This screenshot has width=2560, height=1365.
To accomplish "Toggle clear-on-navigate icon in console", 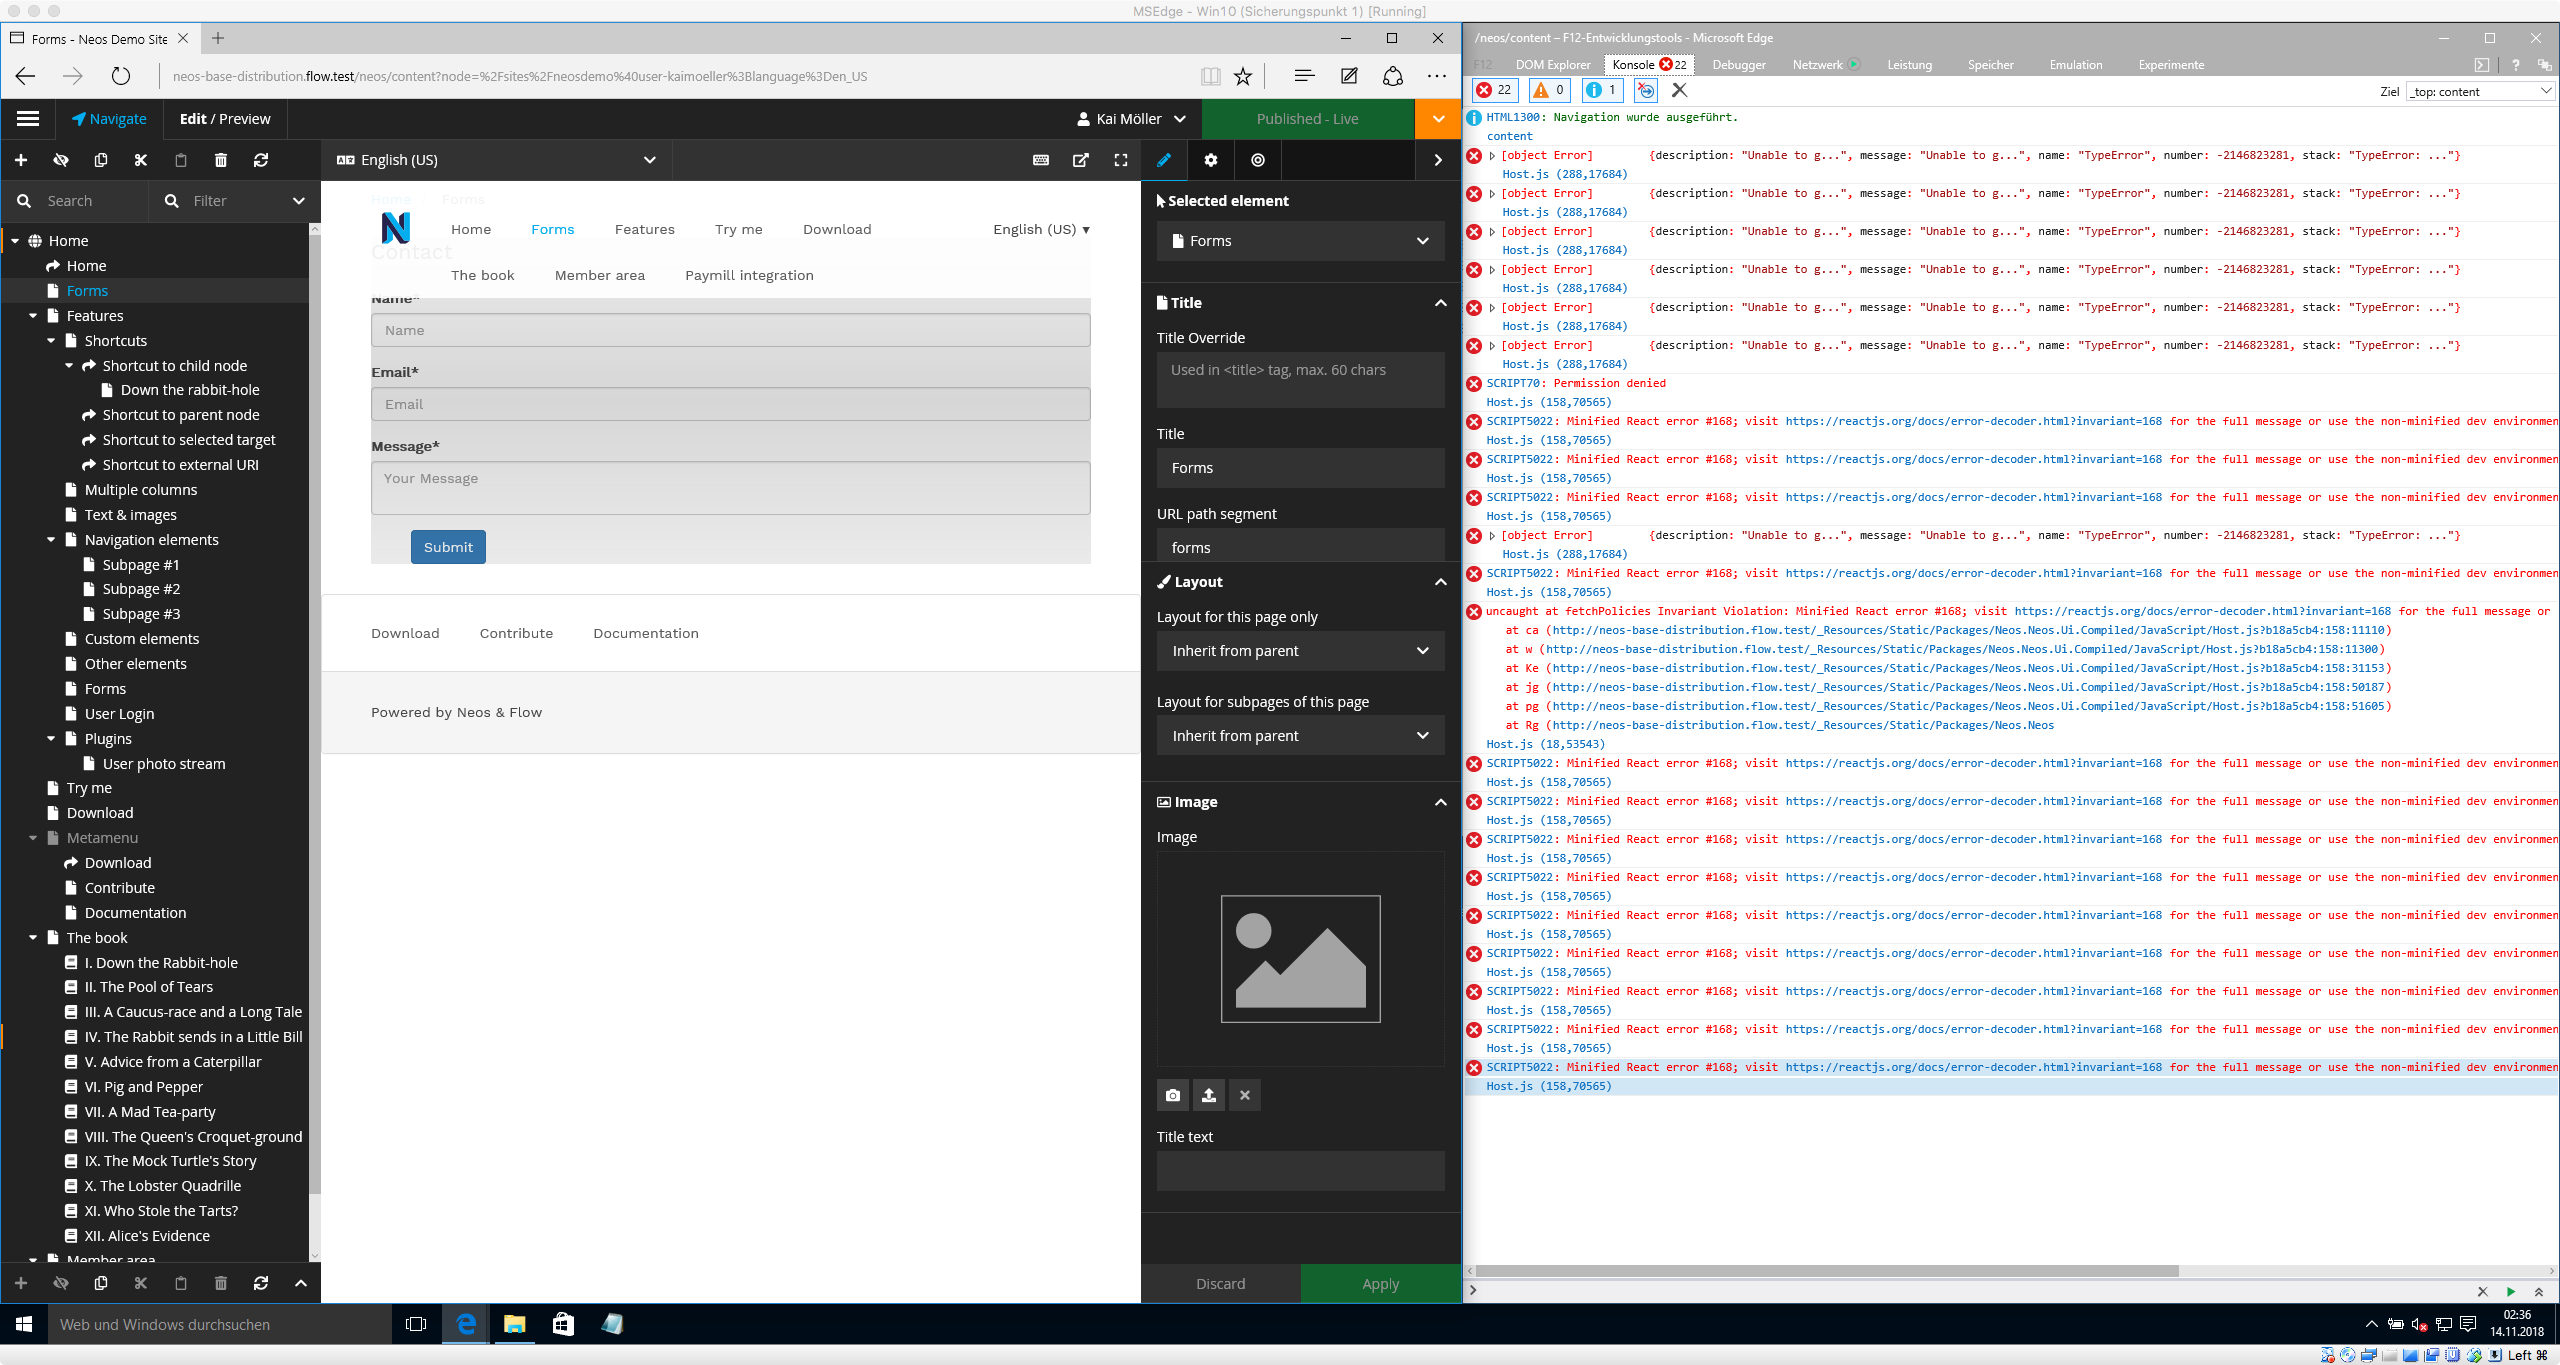I will (x=1645, y=90).
